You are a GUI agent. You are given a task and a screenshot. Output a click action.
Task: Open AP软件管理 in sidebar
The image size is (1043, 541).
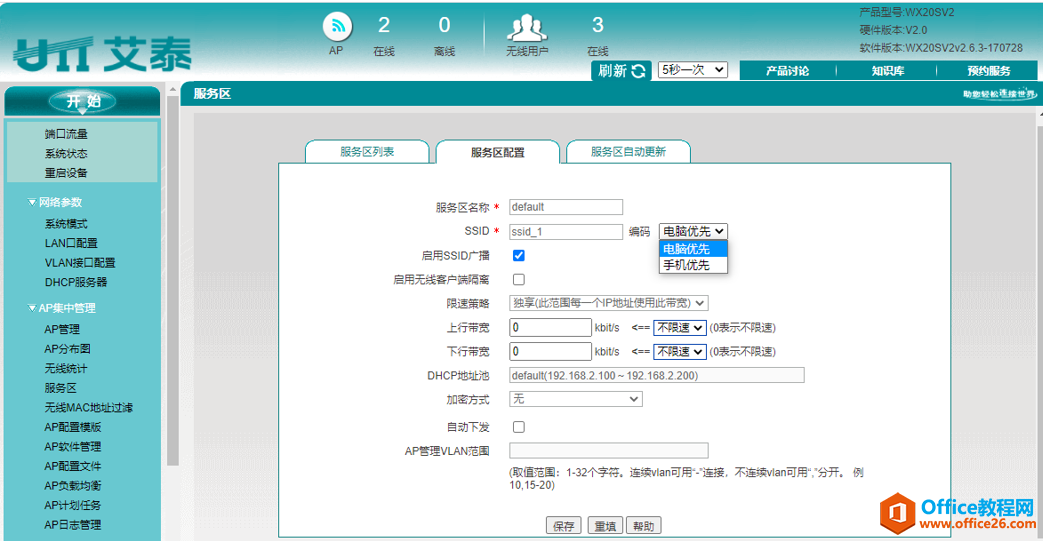click(x=73, y=447)
